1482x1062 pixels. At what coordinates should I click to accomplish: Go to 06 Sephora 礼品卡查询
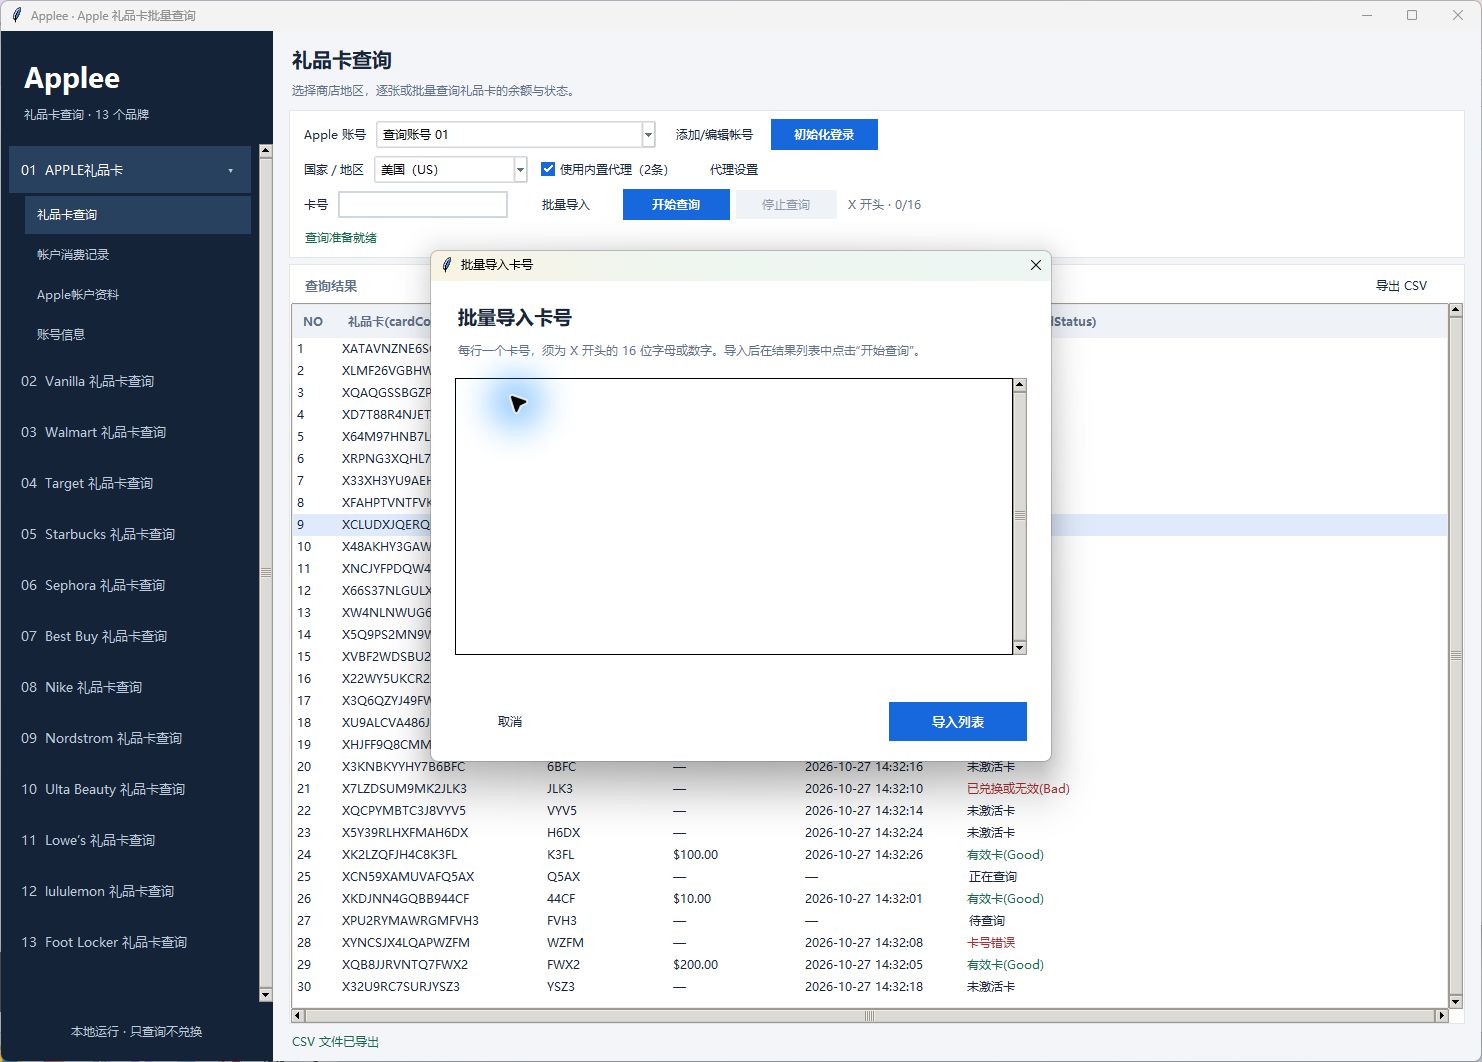[x=93, y=585]
